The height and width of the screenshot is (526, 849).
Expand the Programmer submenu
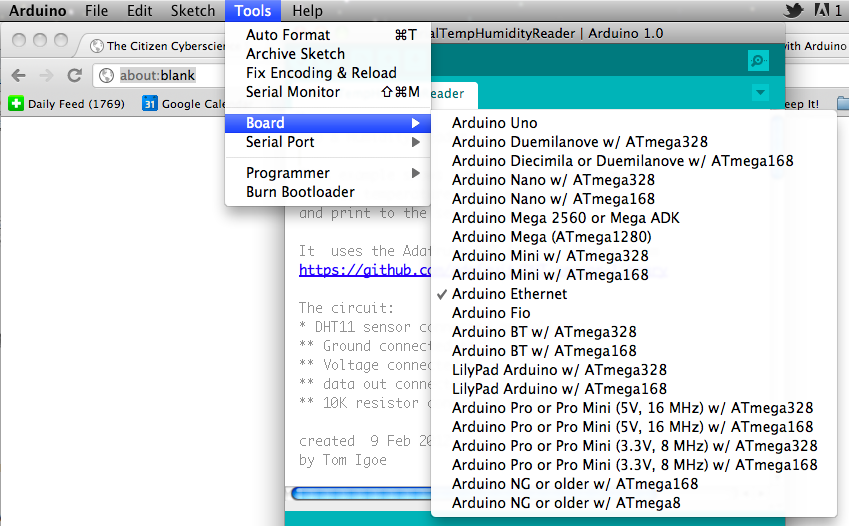pyautogui.click(x=328, y=173)
